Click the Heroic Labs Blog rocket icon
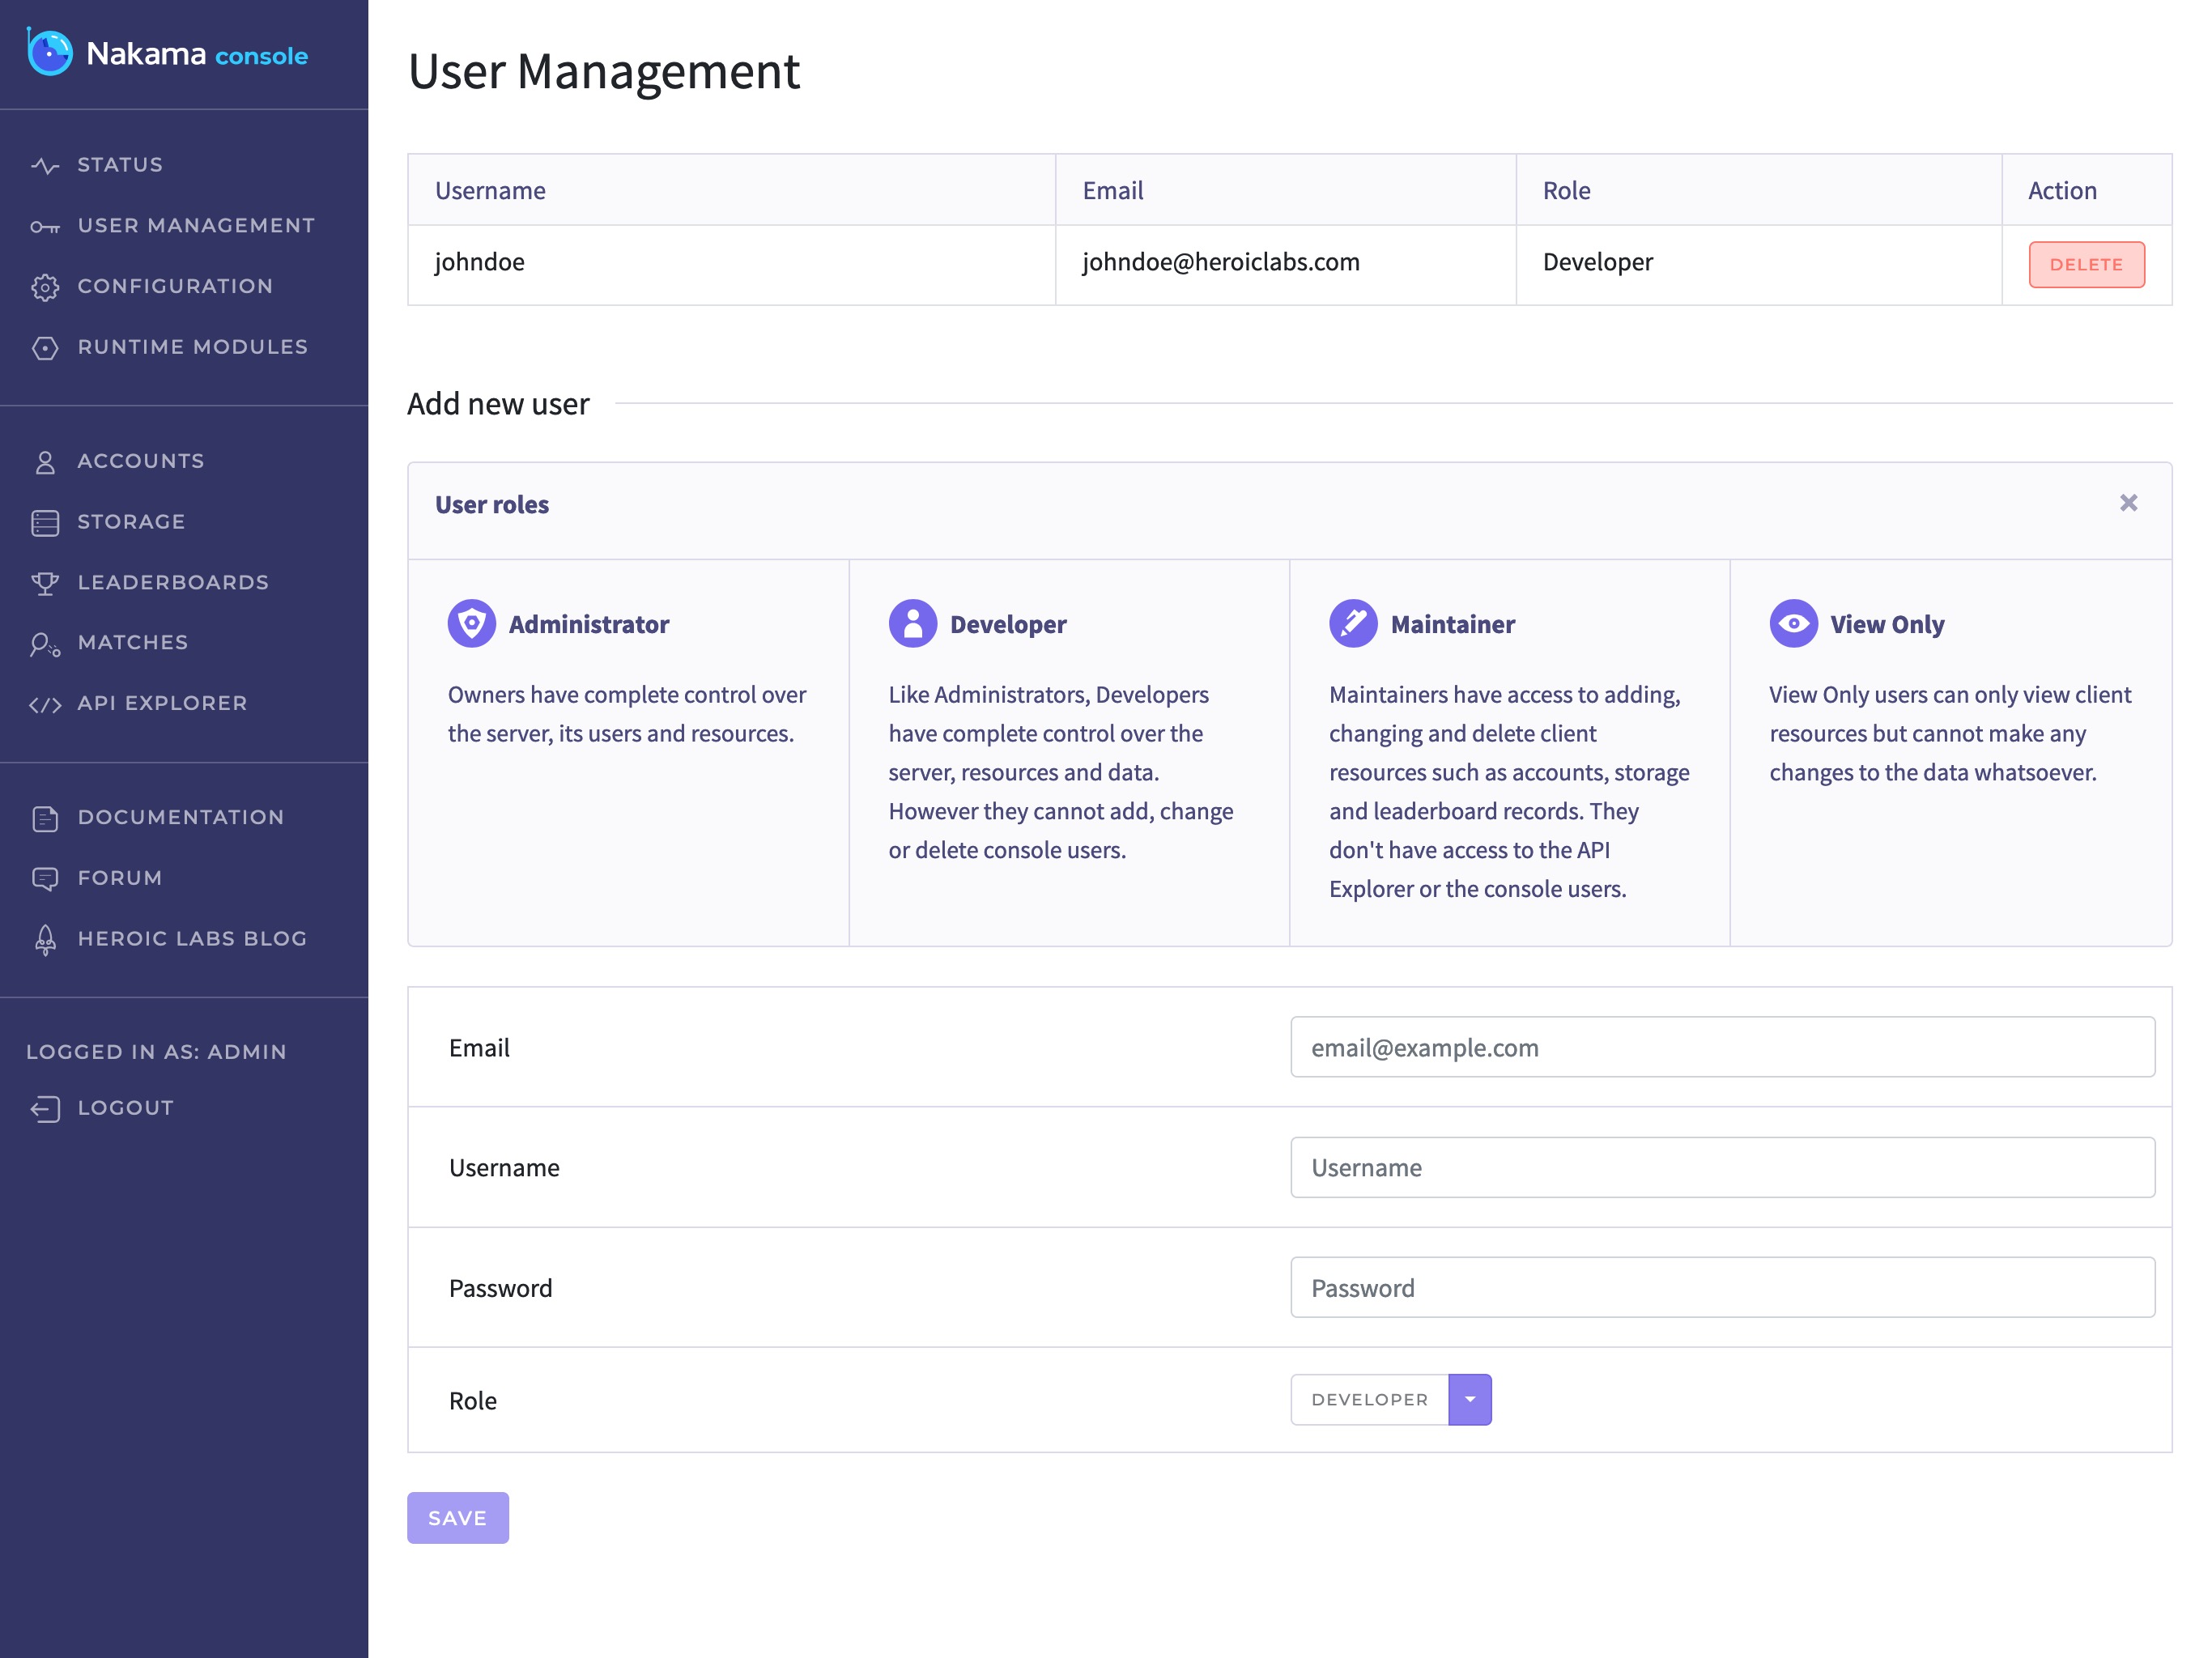 point(45,940)
